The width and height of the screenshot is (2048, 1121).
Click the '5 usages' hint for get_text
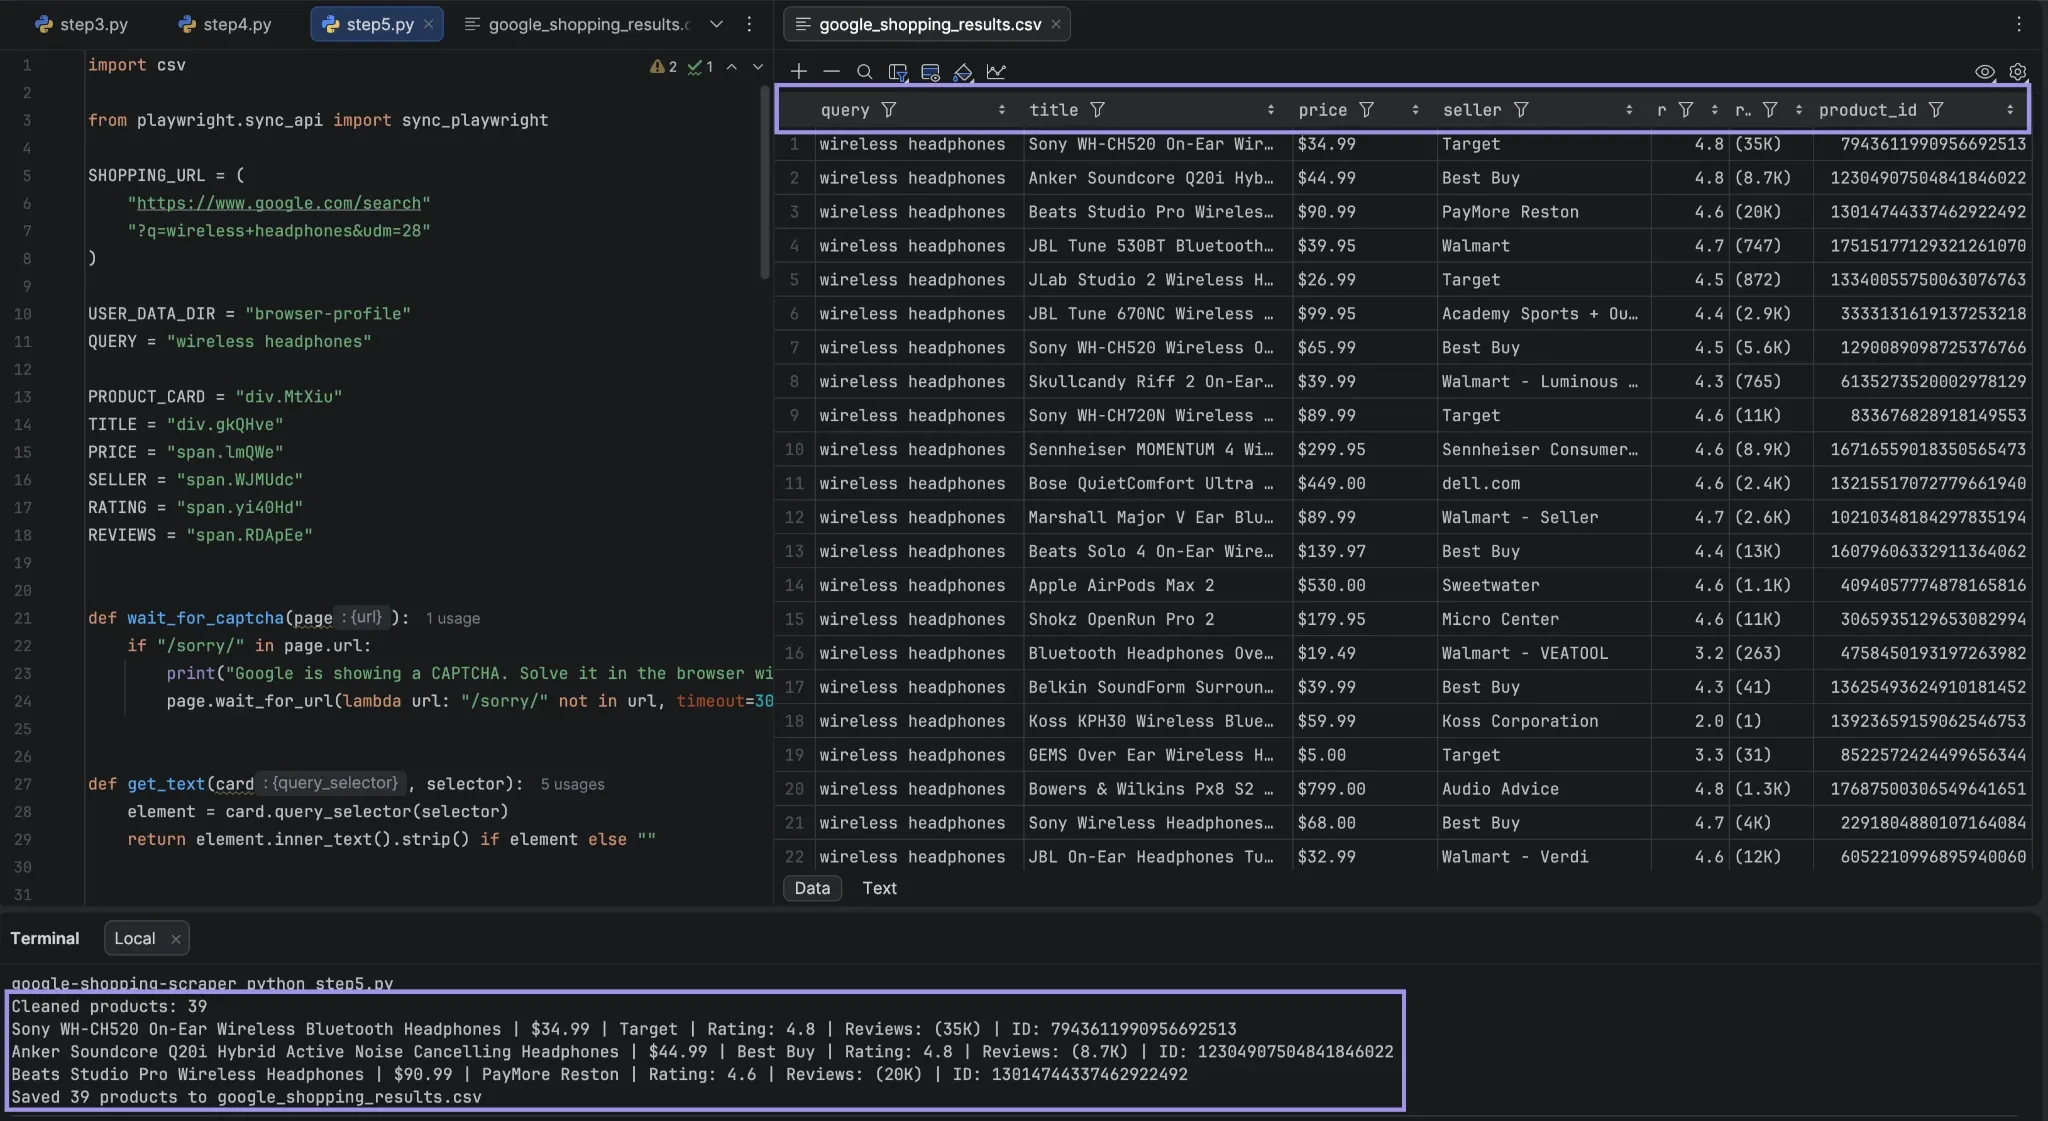click(x=572, y=784)
